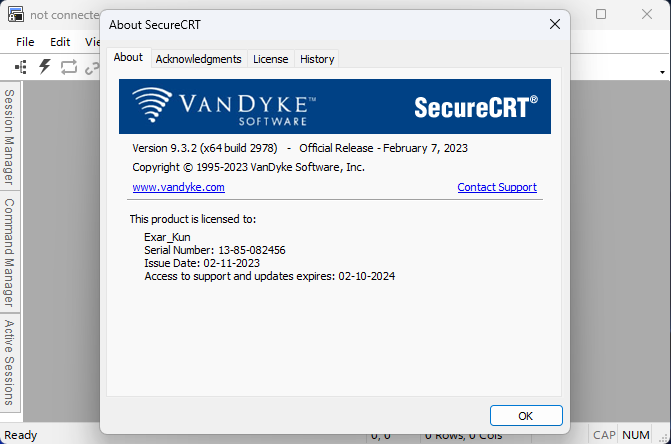Expand the Session Manager side panel
Image resolution: width=671 pixels, height=444 pixels.
pyautogui.click(x=9, y=136)
